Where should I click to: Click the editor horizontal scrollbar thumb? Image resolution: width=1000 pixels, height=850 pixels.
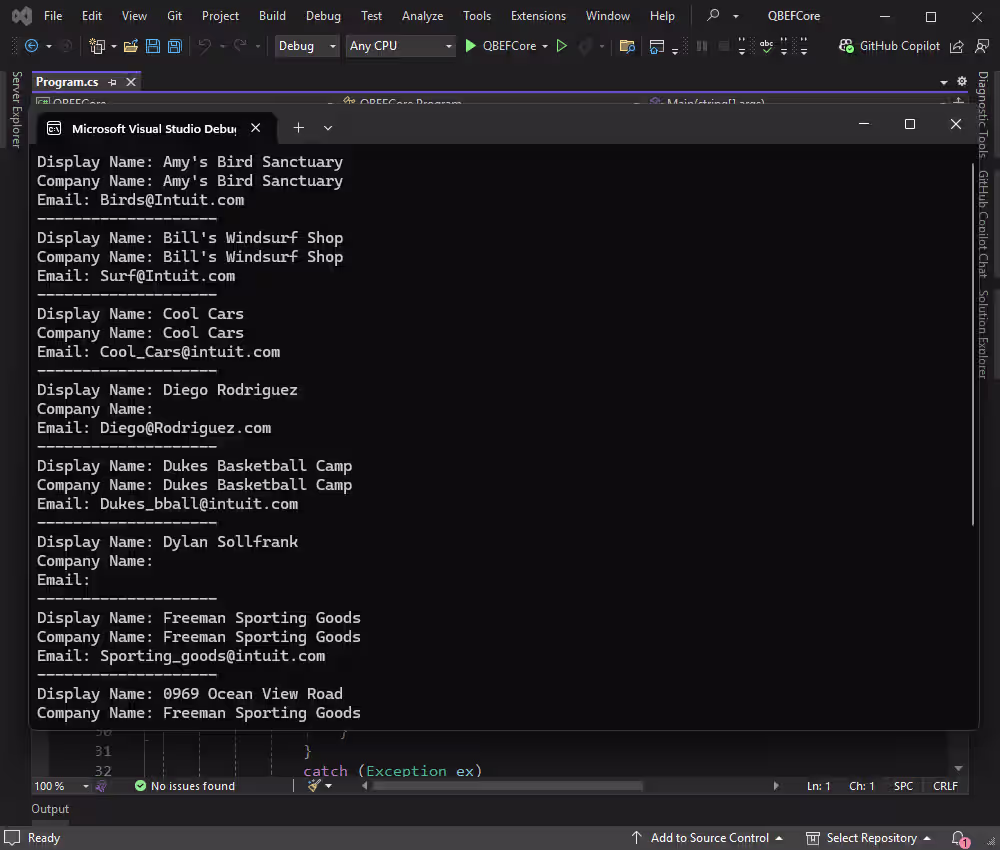[508, 786]
